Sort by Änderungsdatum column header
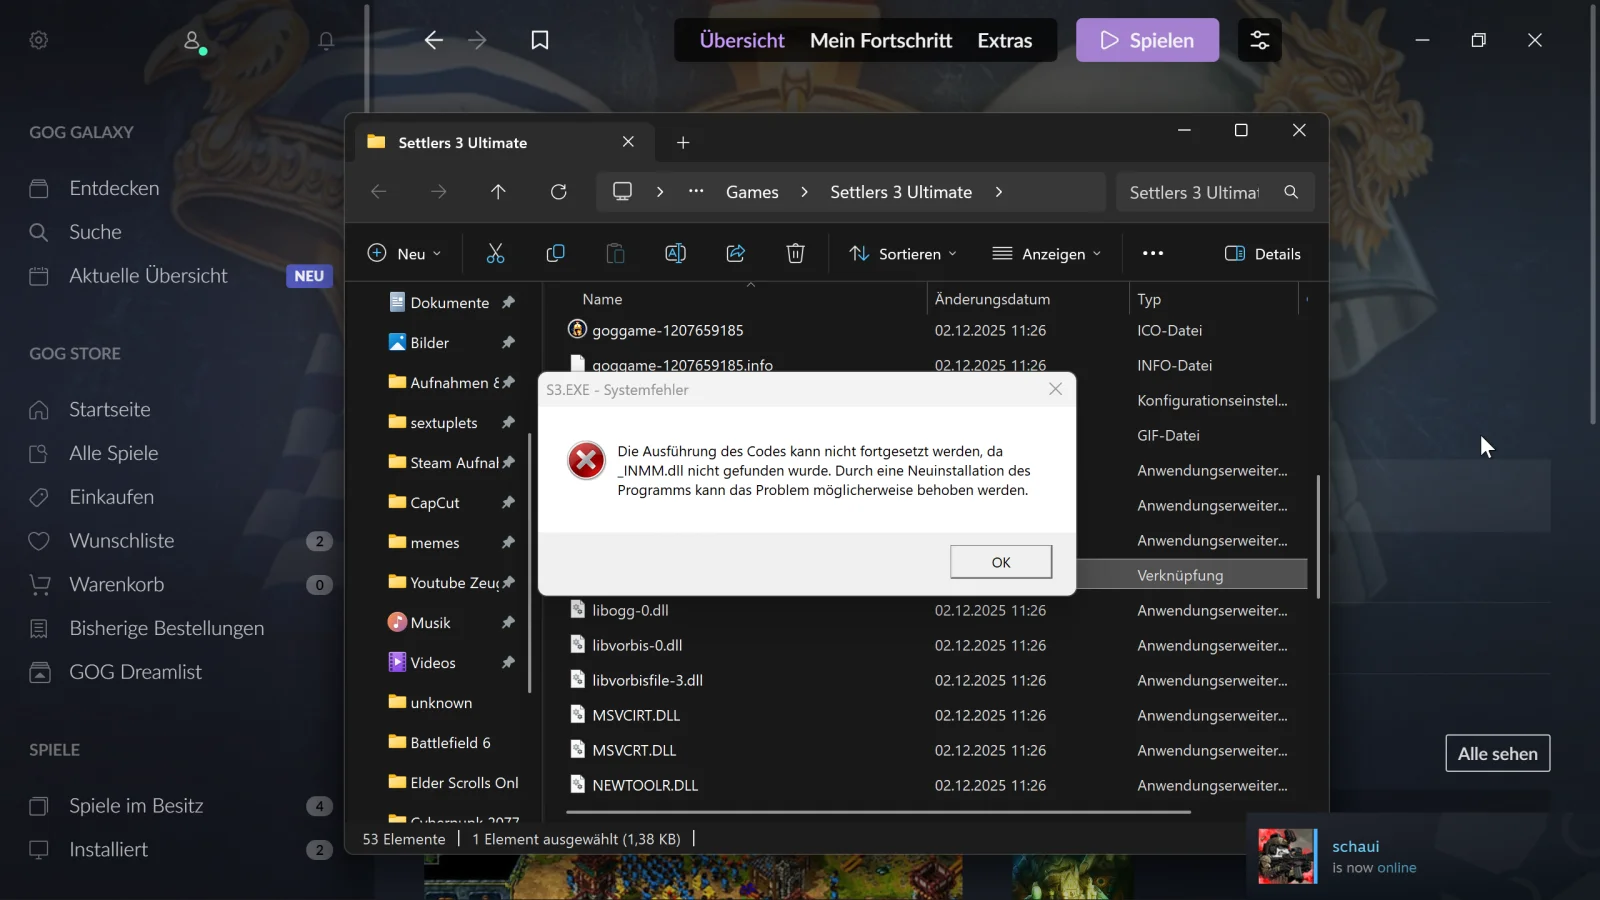 click(x=992, y=299)
